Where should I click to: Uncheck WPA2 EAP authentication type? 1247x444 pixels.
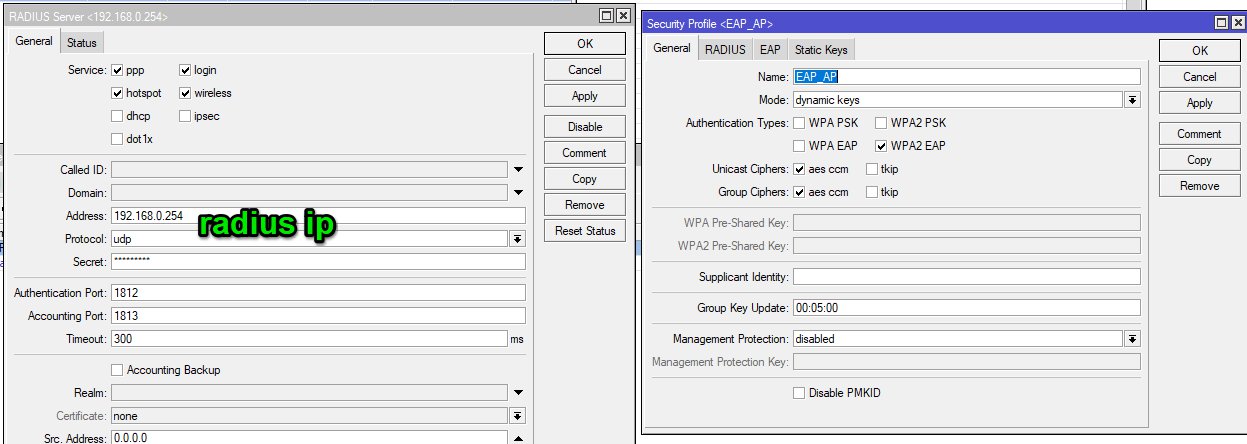coord(882,146)
